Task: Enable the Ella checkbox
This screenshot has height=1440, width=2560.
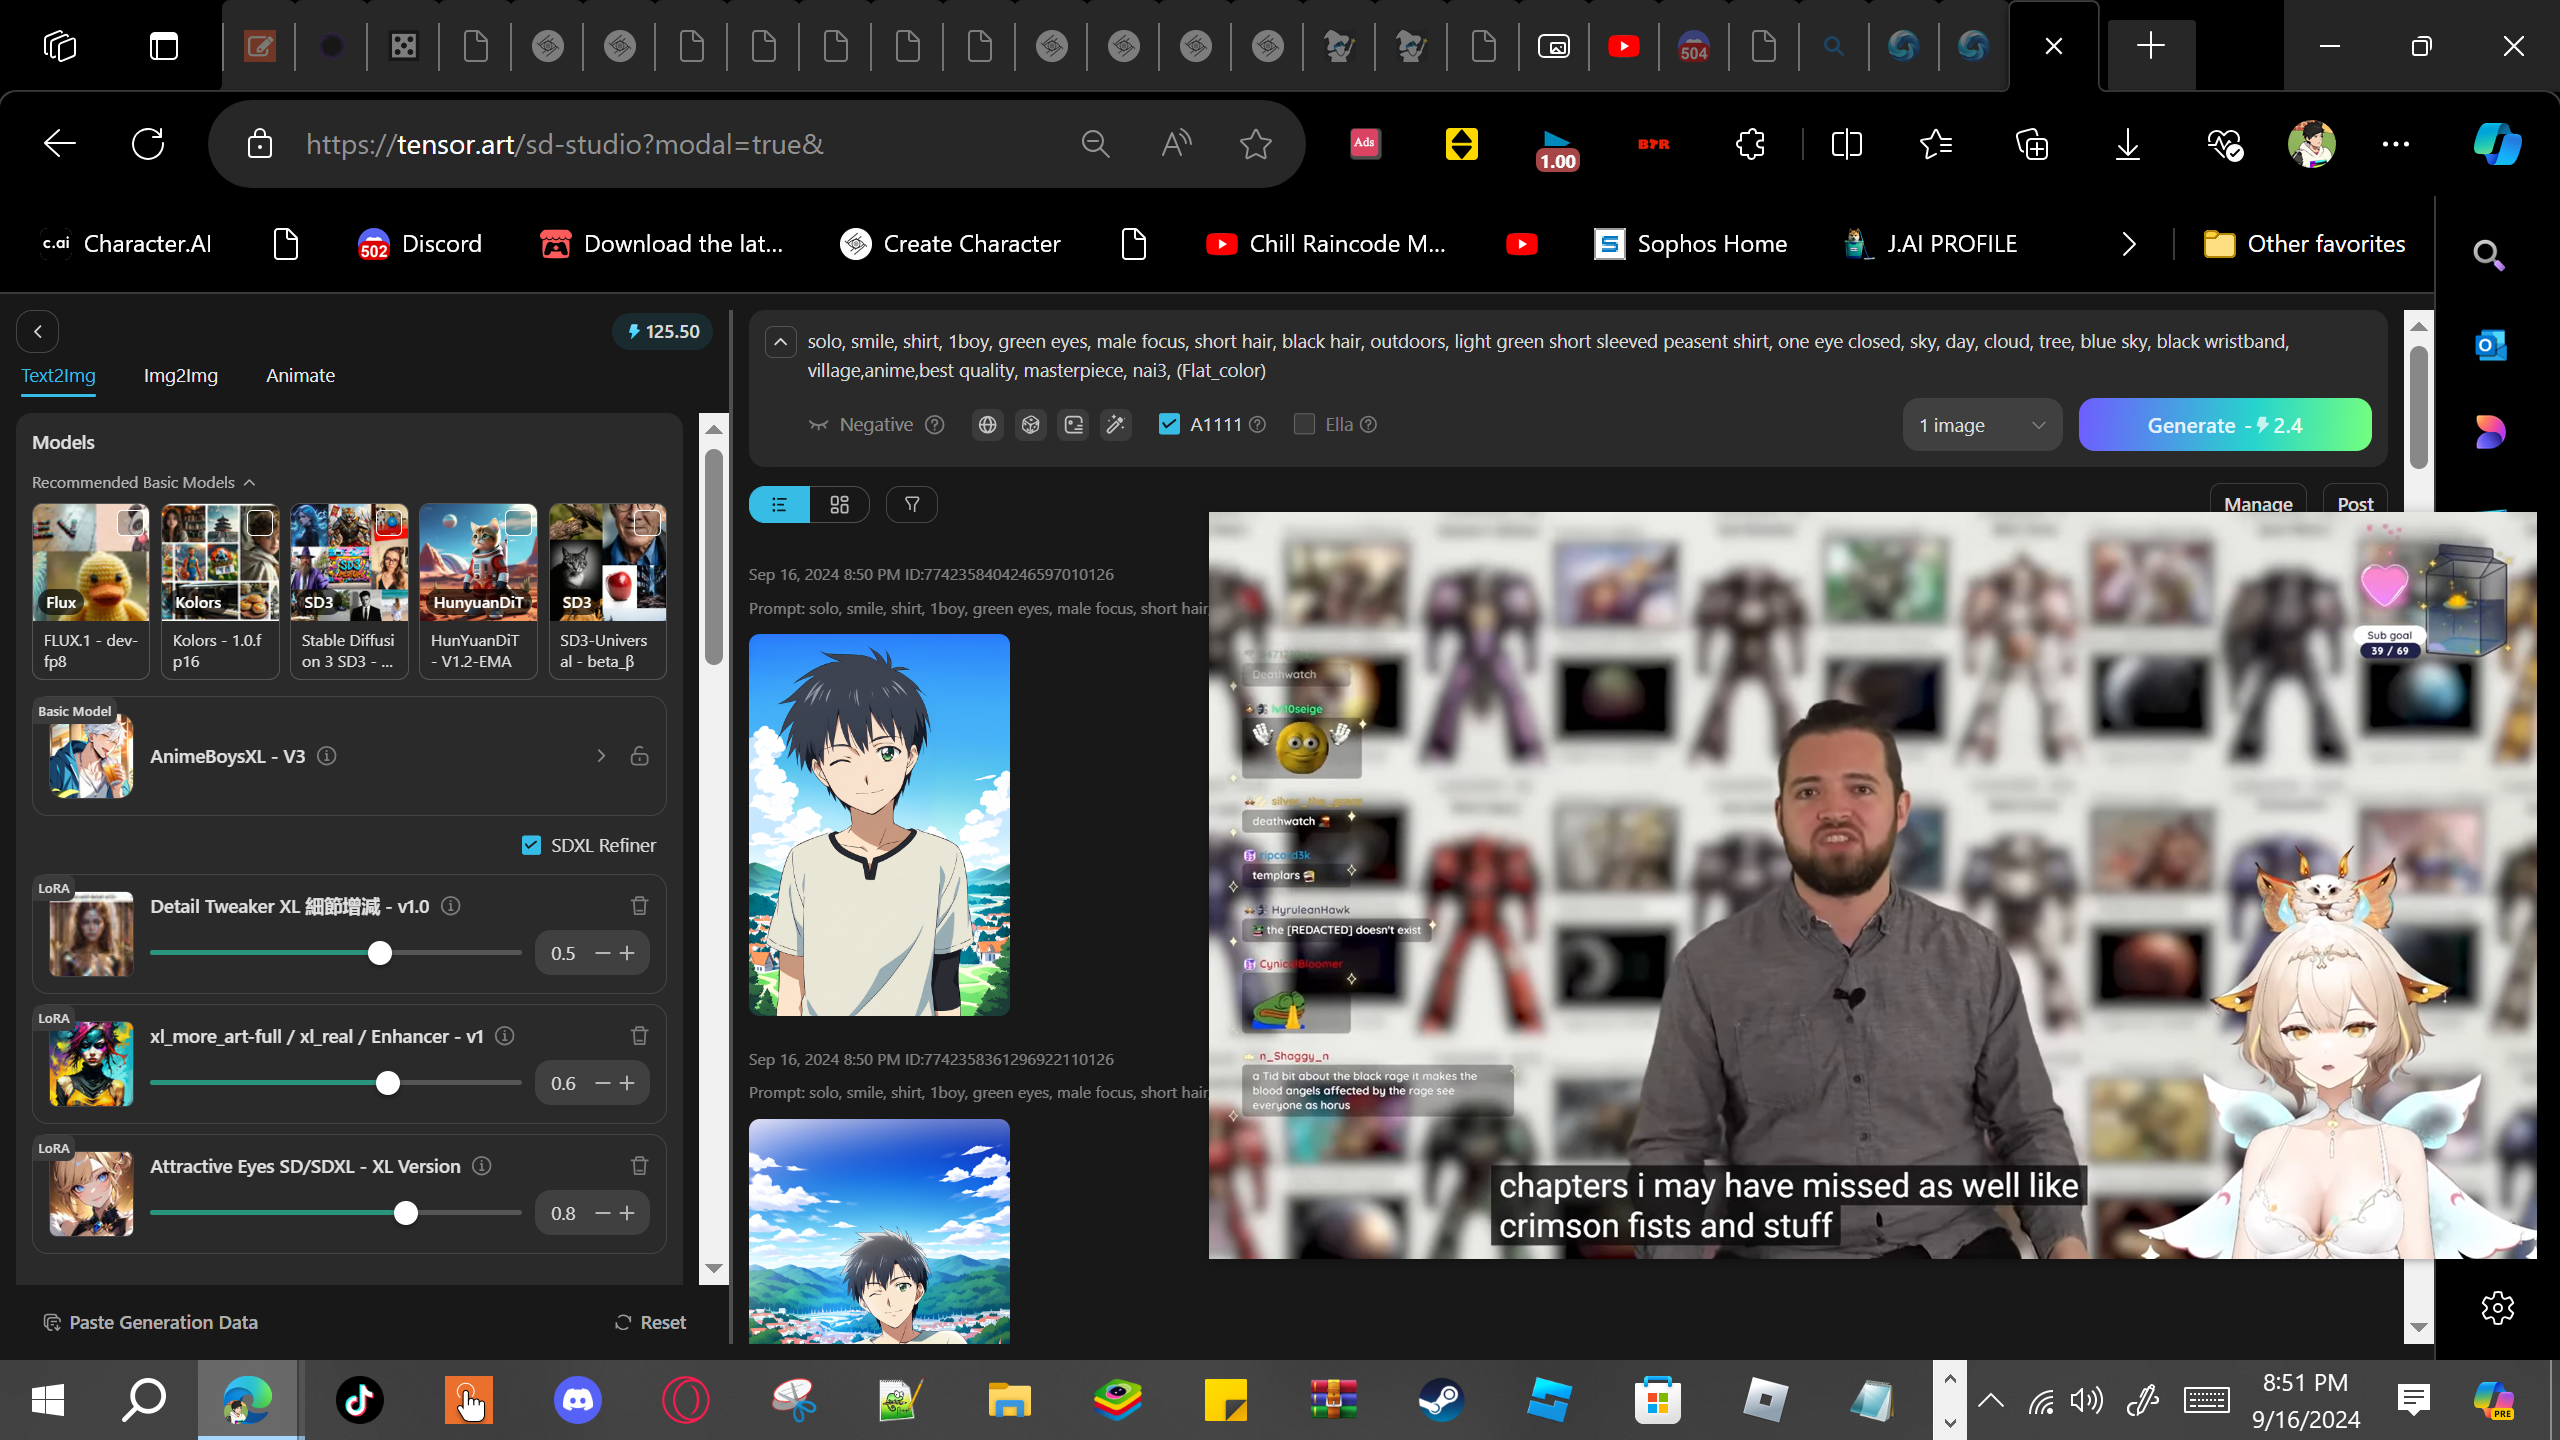Action: (x=1304, y=425)
